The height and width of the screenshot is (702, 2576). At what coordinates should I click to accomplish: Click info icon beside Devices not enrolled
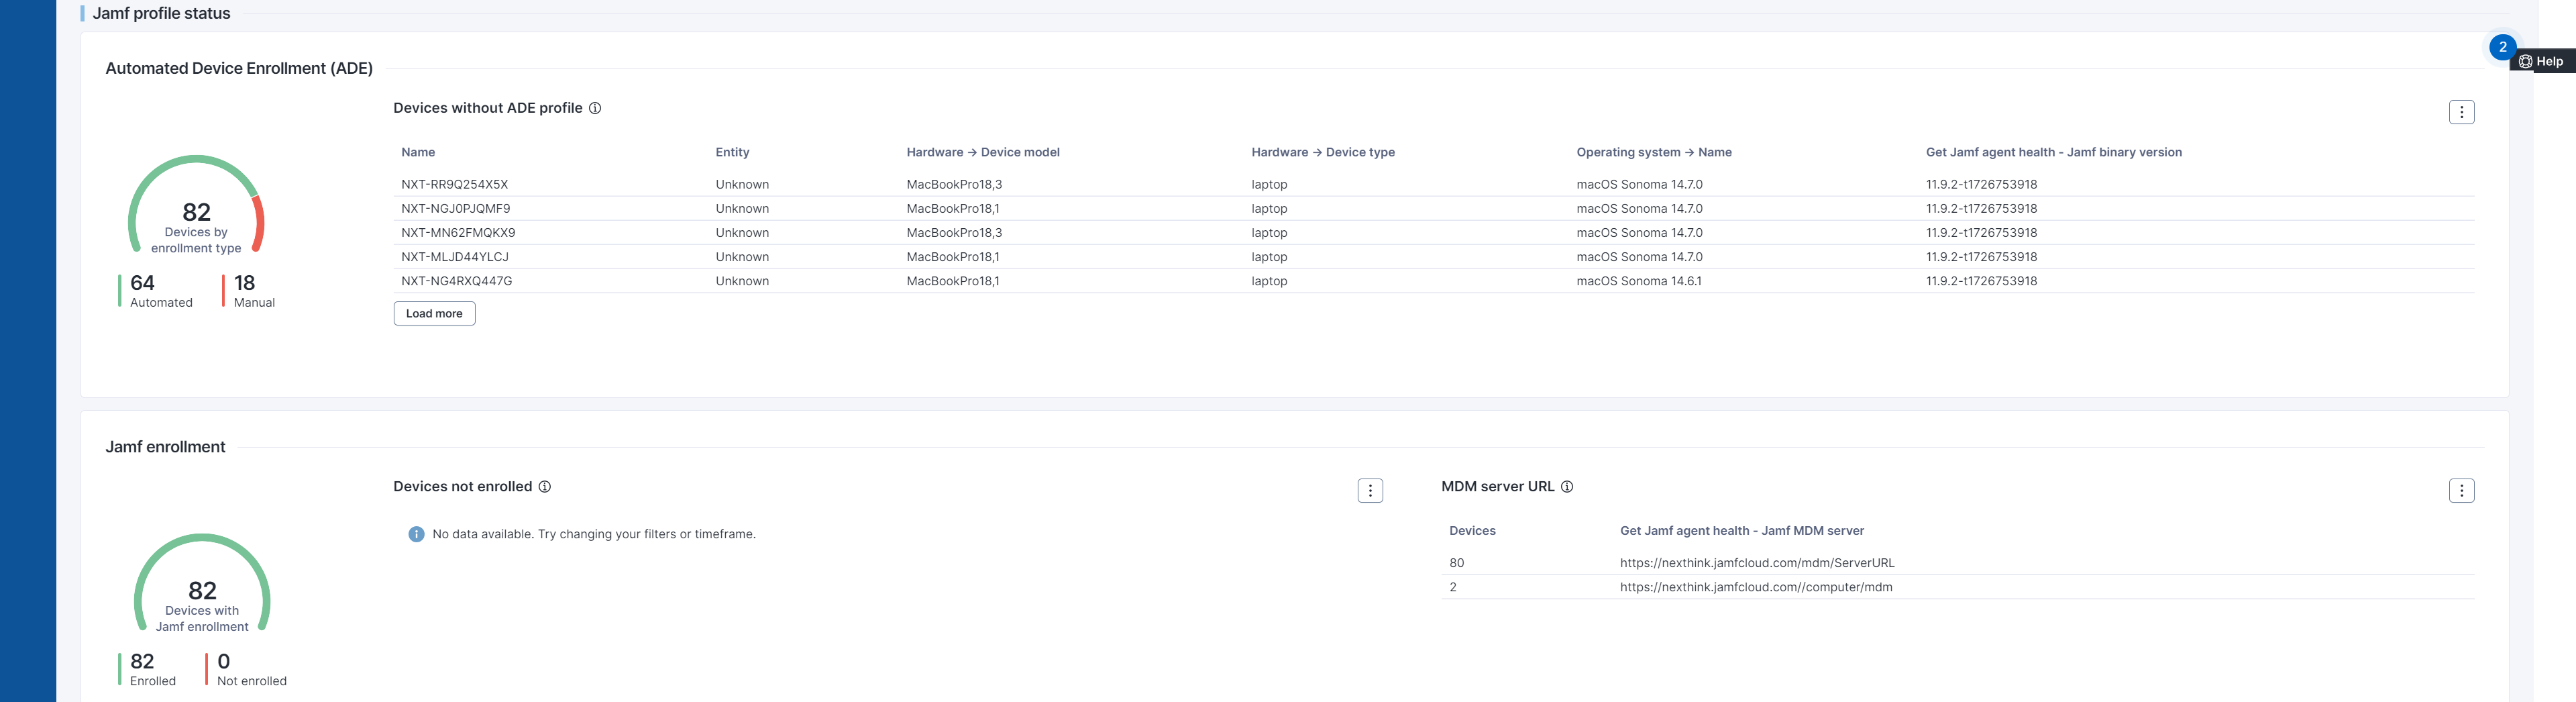coord(545,487)
